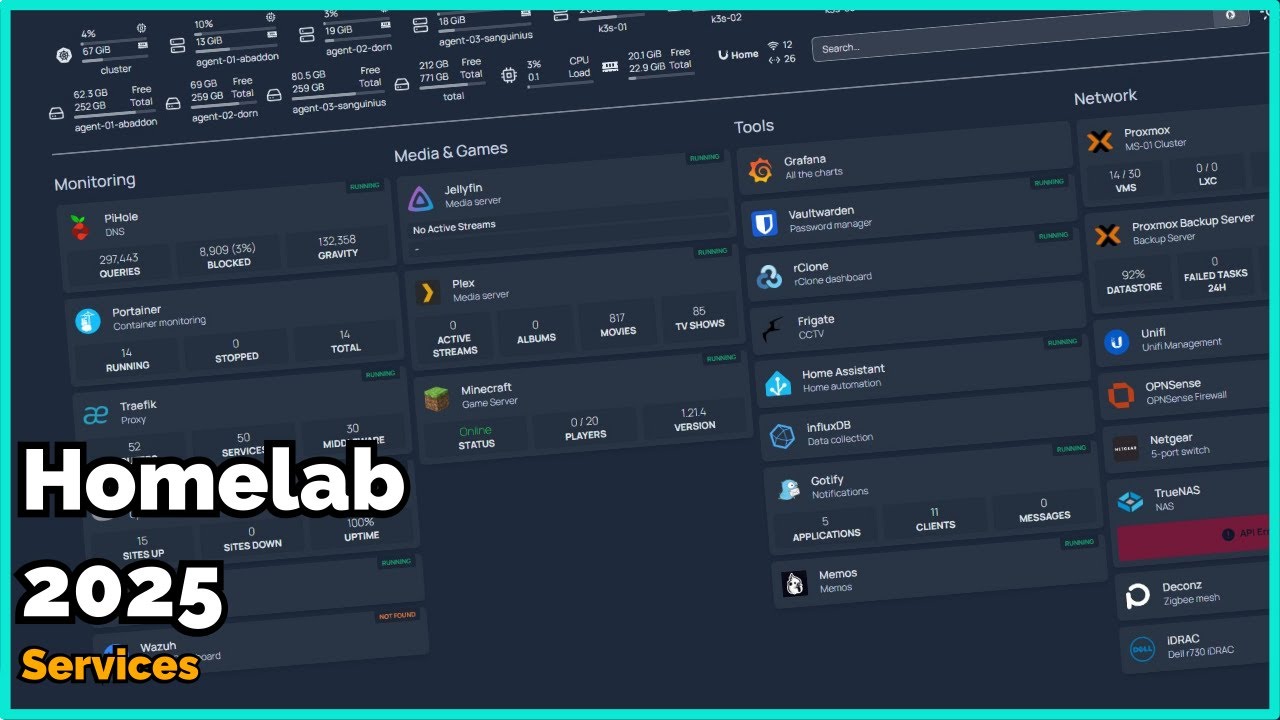Click the Jellyfin media server icon
This screenshot has width=1280, height=720.
(x=421, y=198)
